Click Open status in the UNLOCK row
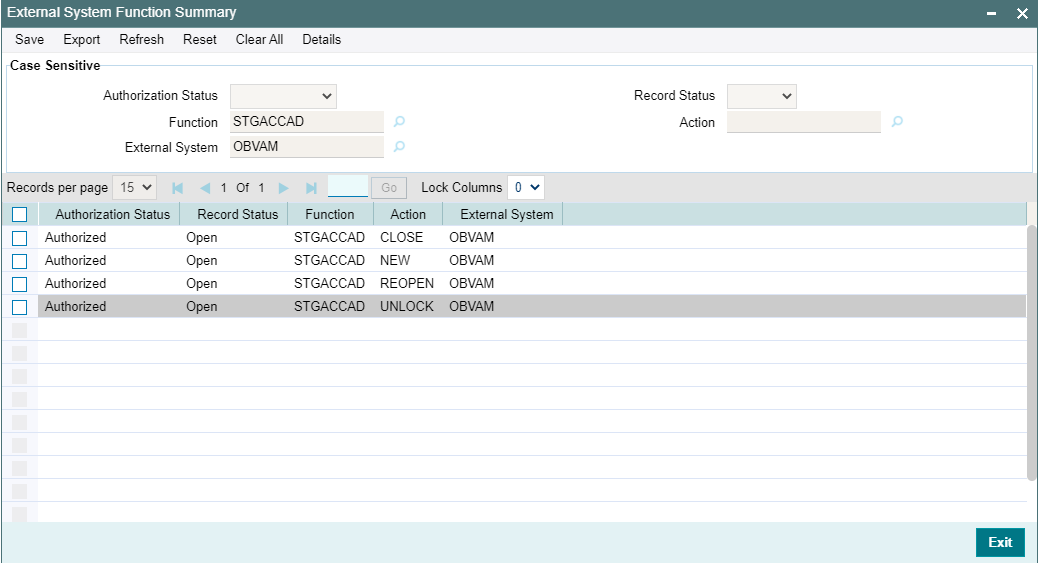This screenshot has width=1038, height=563. tap(202, 307)
